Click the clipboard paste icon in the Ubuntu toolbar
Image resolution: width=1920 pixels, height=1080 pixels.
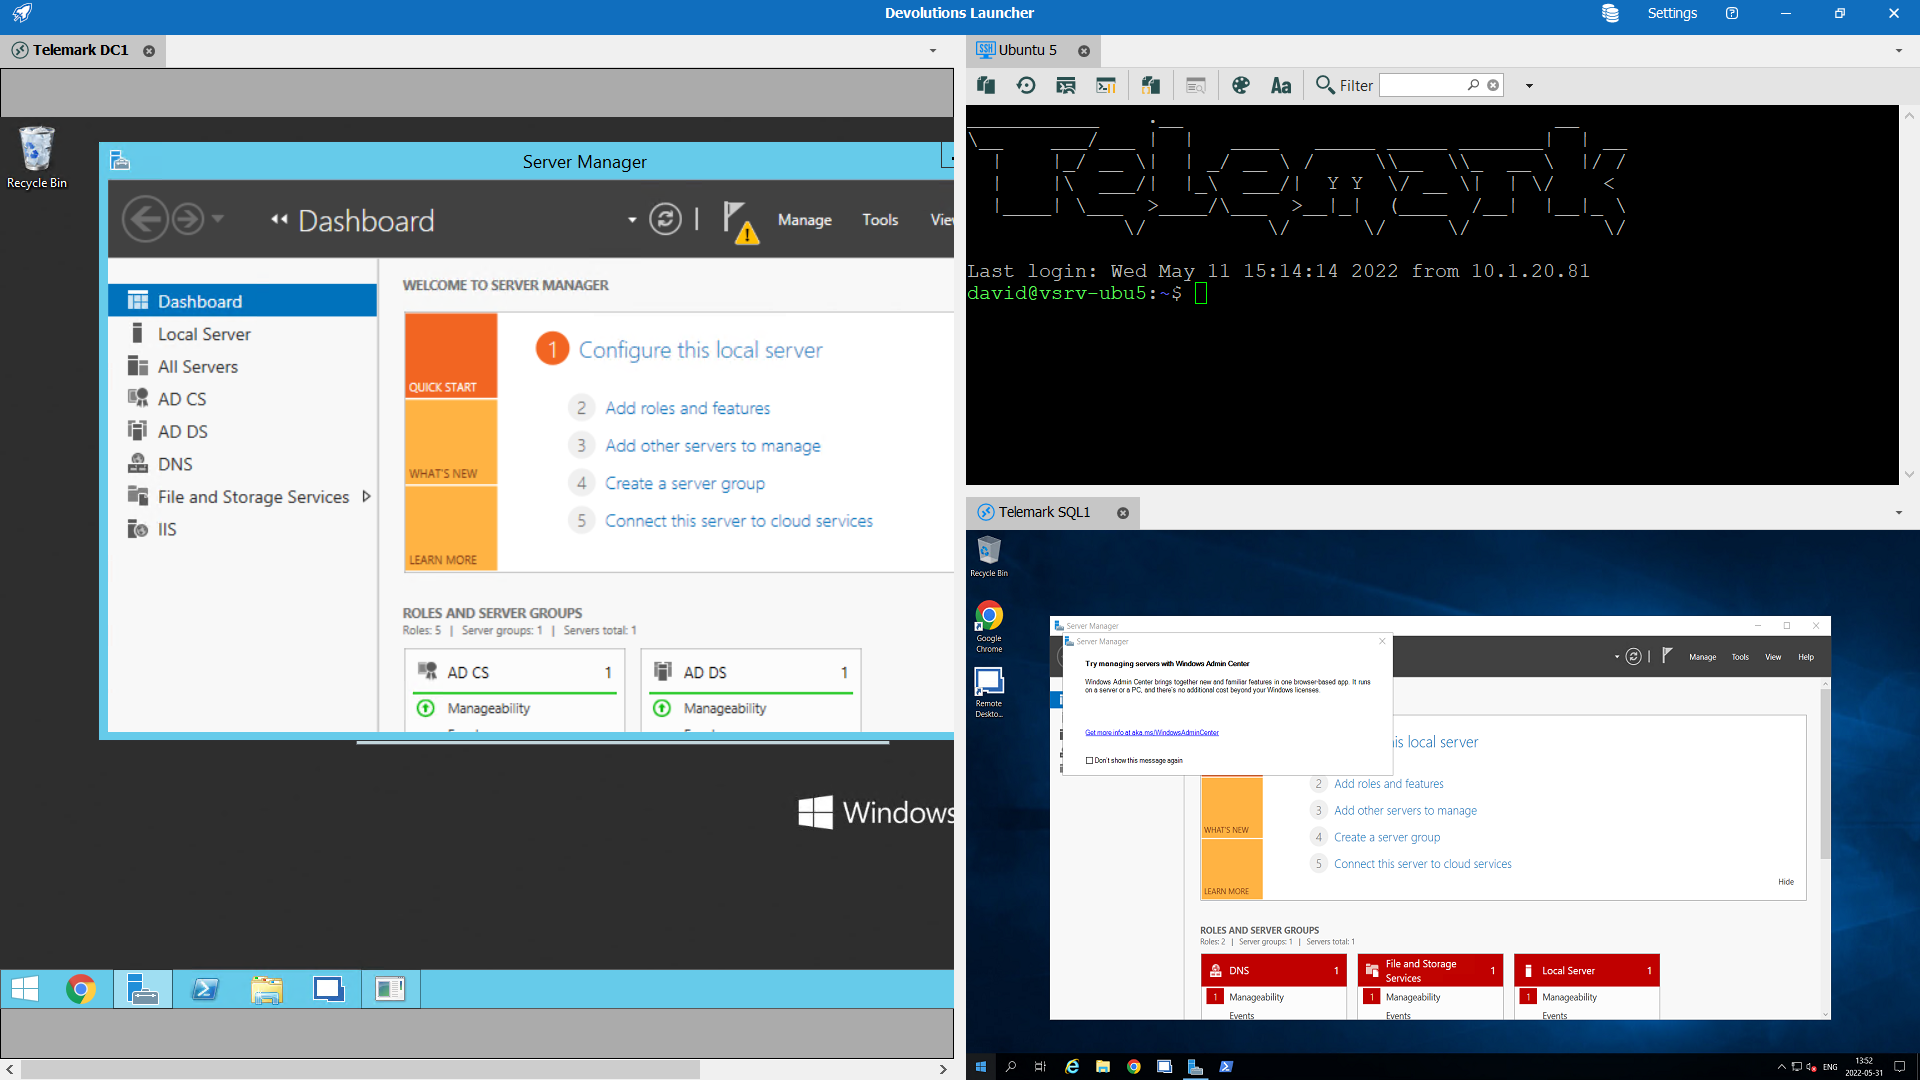(x=986, y=85)
